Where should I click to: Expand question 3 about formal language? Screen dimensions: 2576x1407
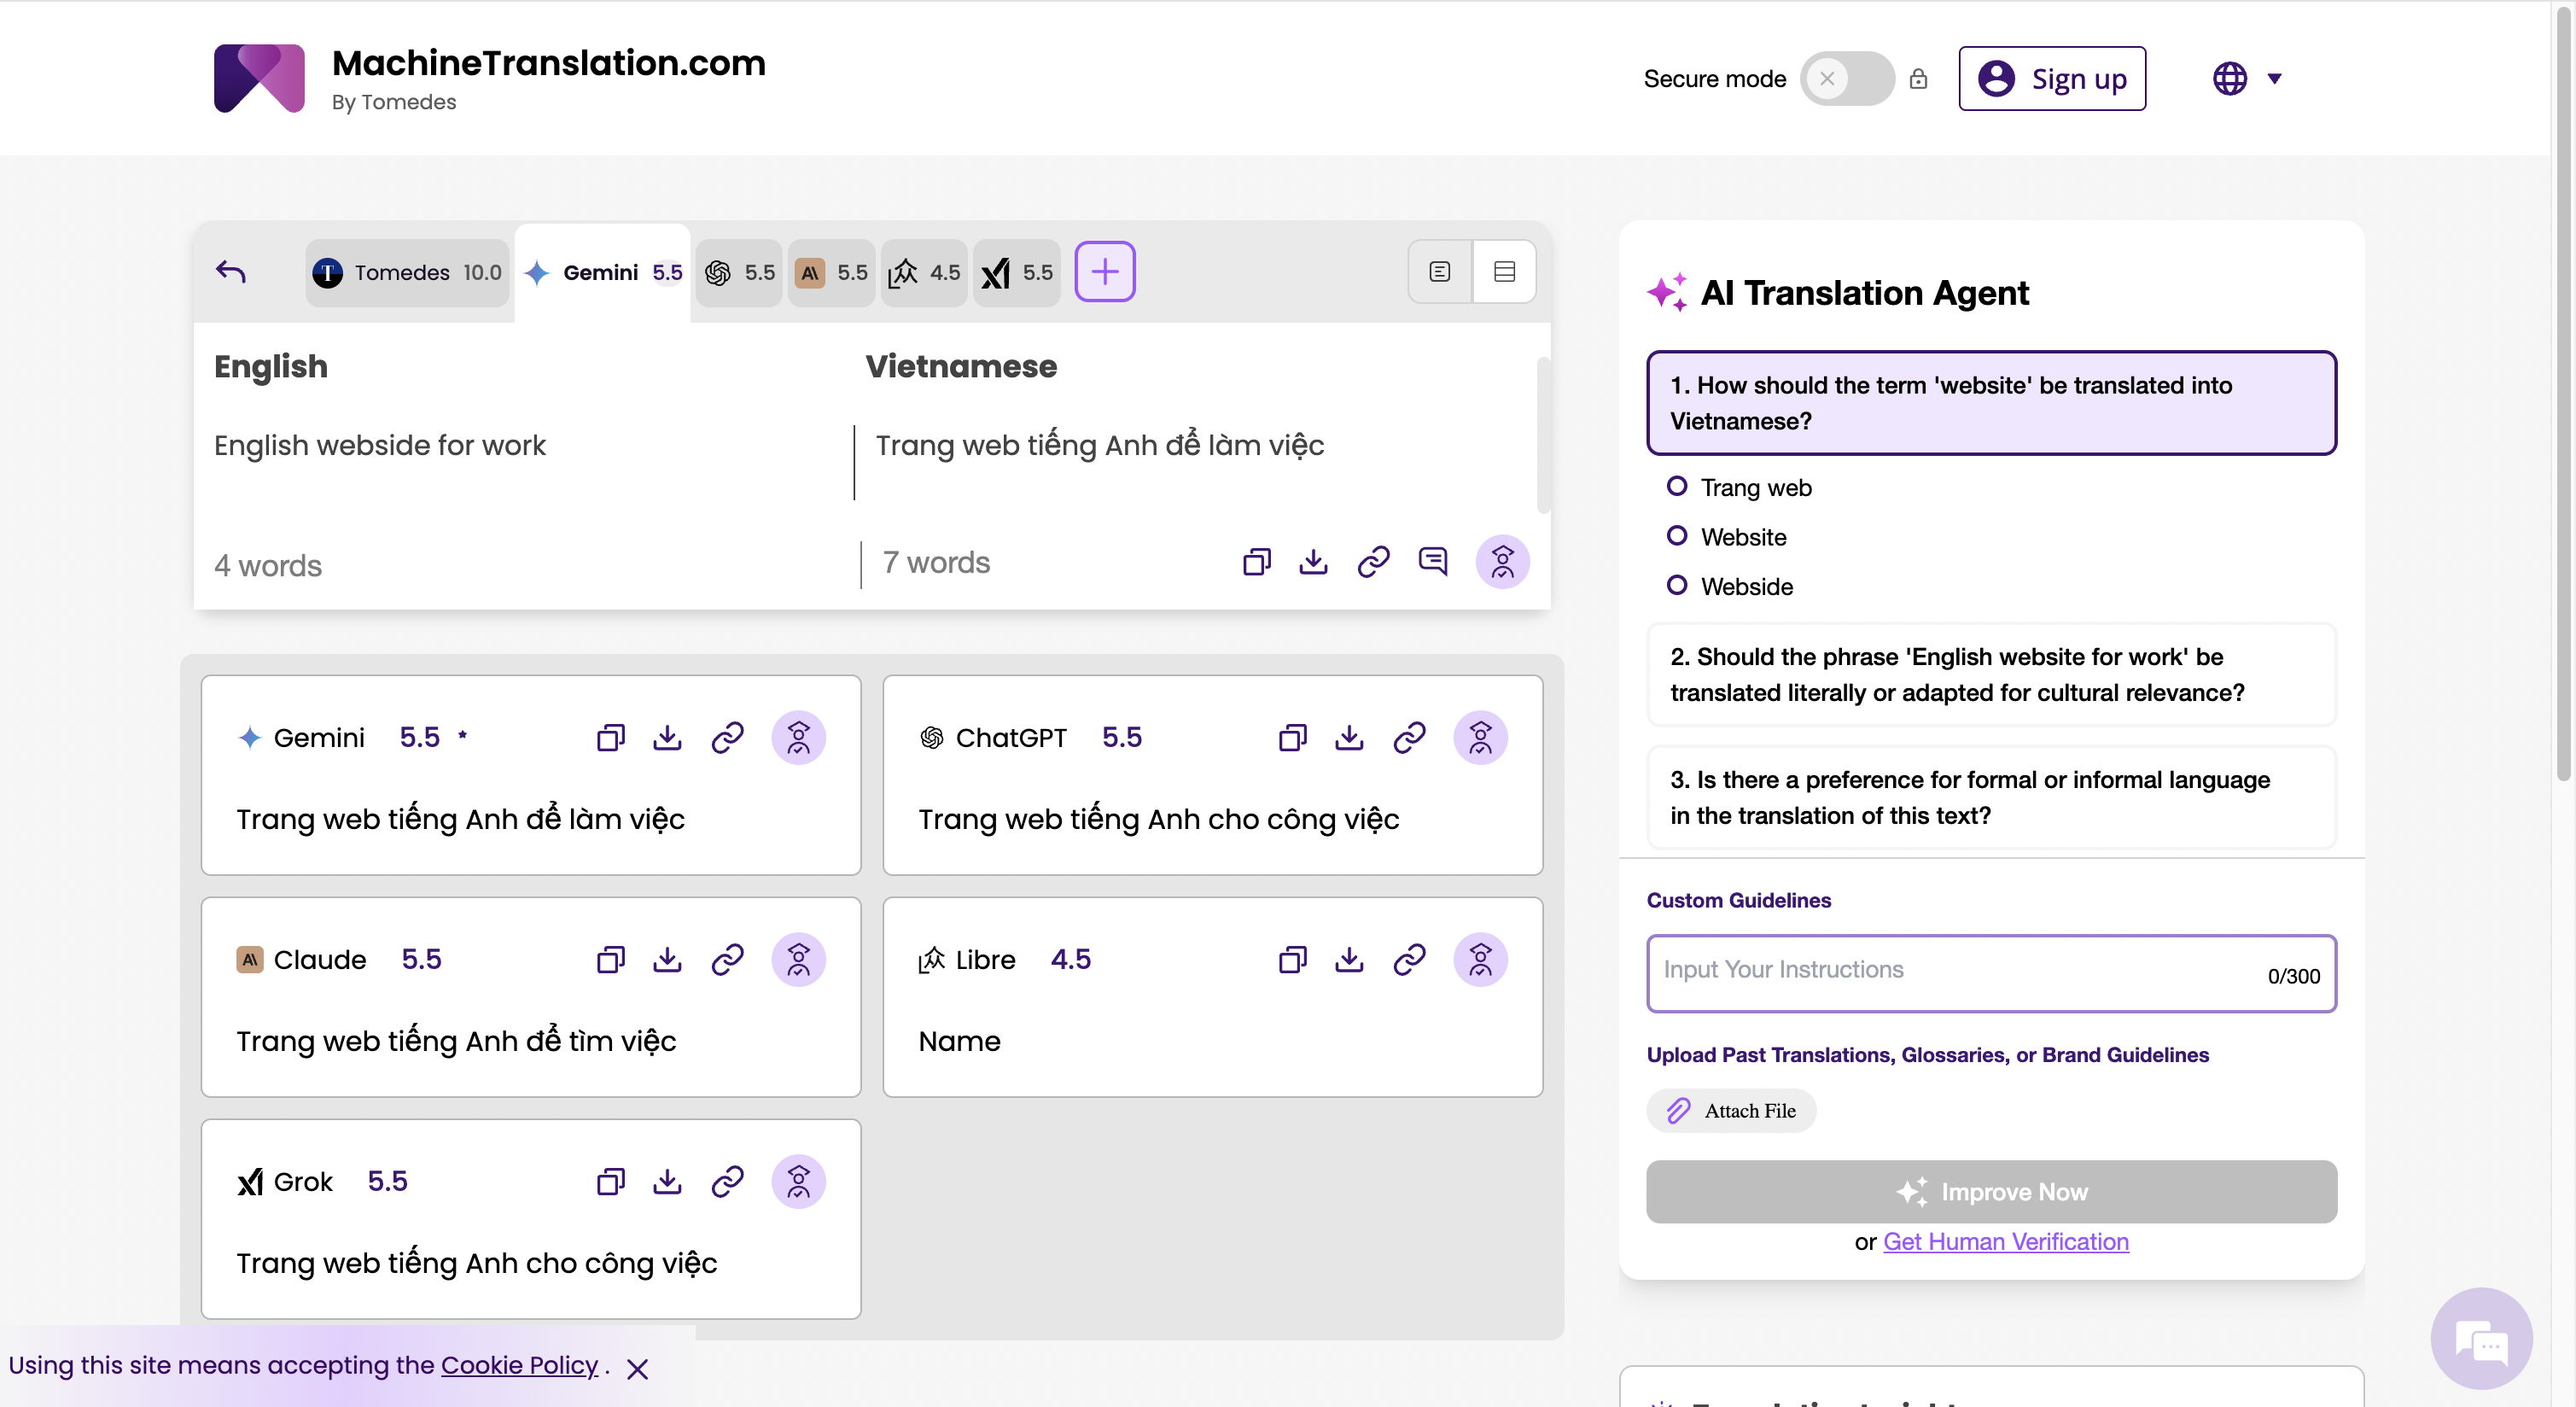coord(1991,798)
